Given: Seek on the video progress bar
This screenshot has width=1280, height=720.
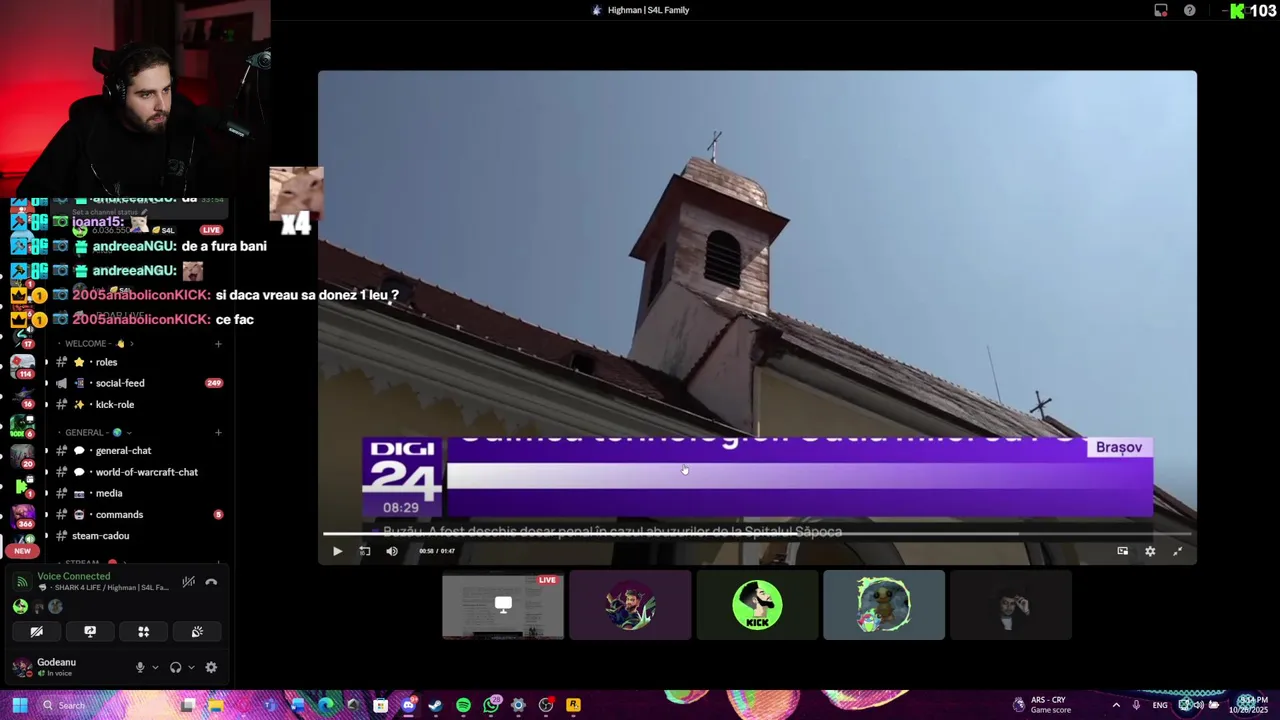Looking at the screenshot, I should (x=757, y=534).
